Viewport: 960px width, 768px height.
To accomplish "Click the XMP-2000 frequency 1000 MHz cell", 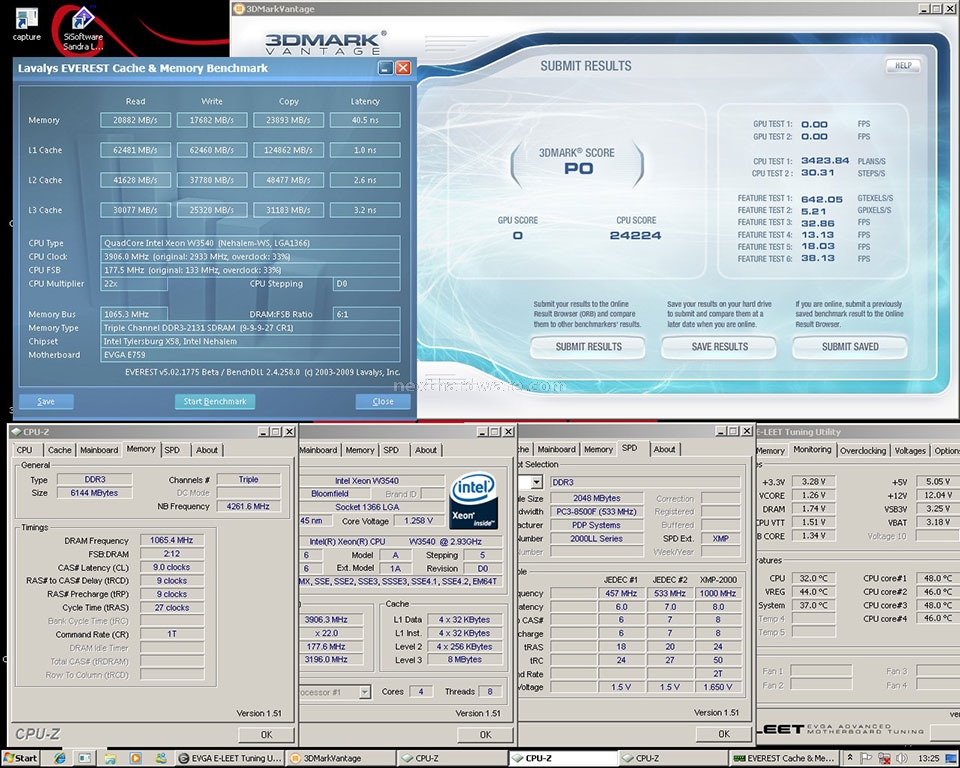I will tap(718, 593).
